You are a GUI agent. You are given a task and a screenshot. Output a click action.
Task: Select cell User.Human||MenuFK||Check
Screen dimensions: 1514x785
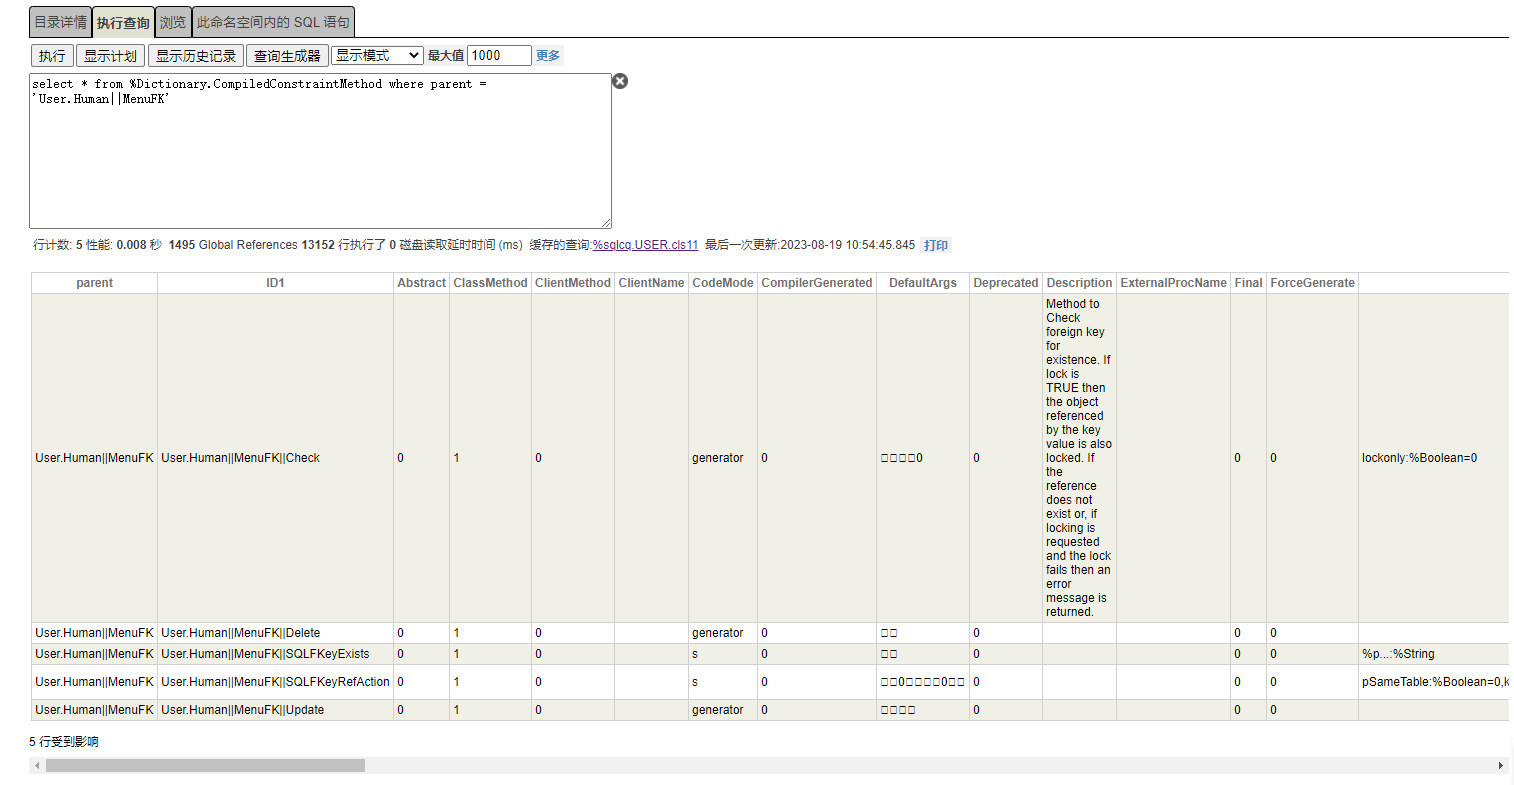click(275, 458)
